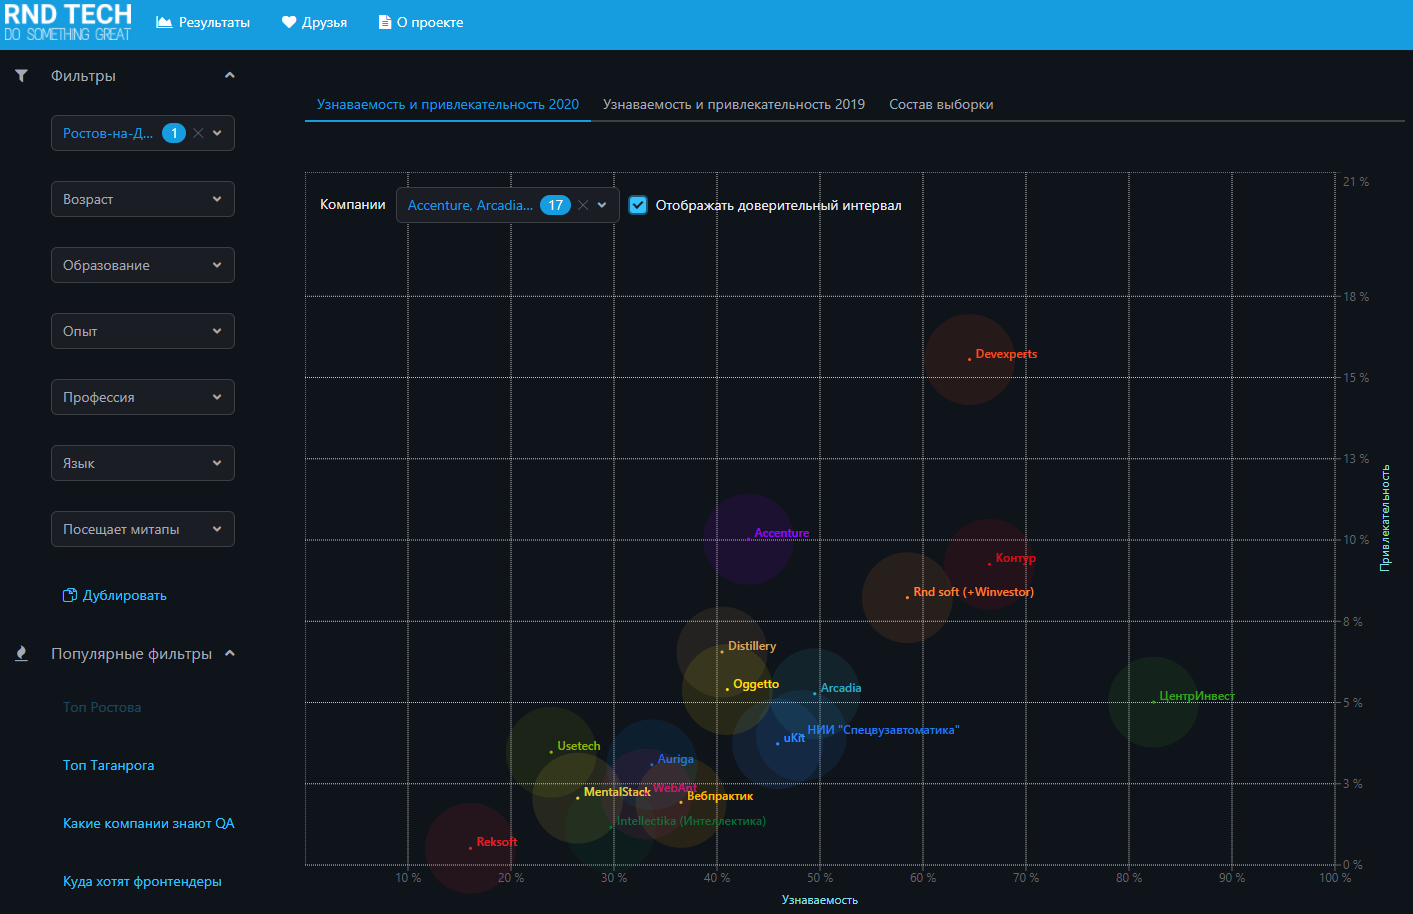Click the Rnd soft (+Winvestor) chart label

(x=974, y=592)
